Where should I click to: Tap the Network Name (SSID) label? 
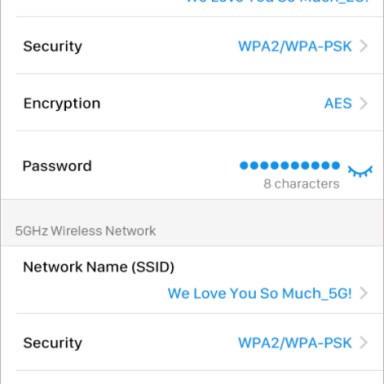tap(99, 267)
